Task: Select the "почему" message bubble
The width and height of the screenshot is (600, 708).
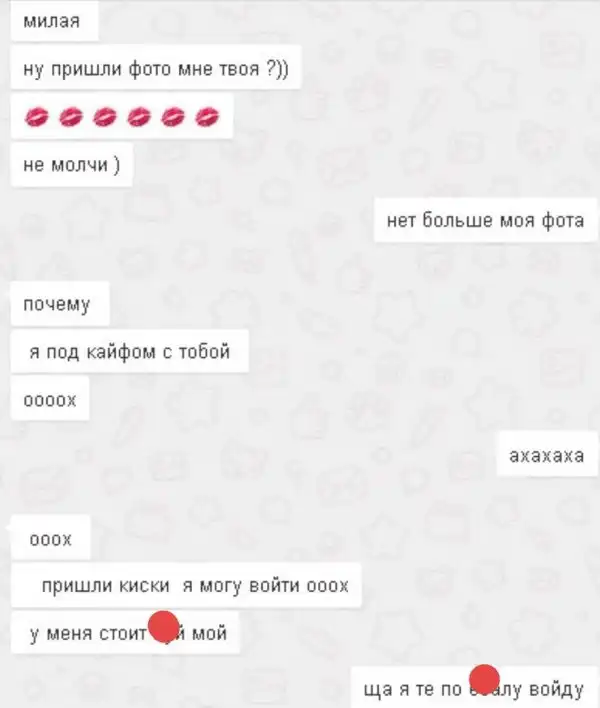Action: 60,303
